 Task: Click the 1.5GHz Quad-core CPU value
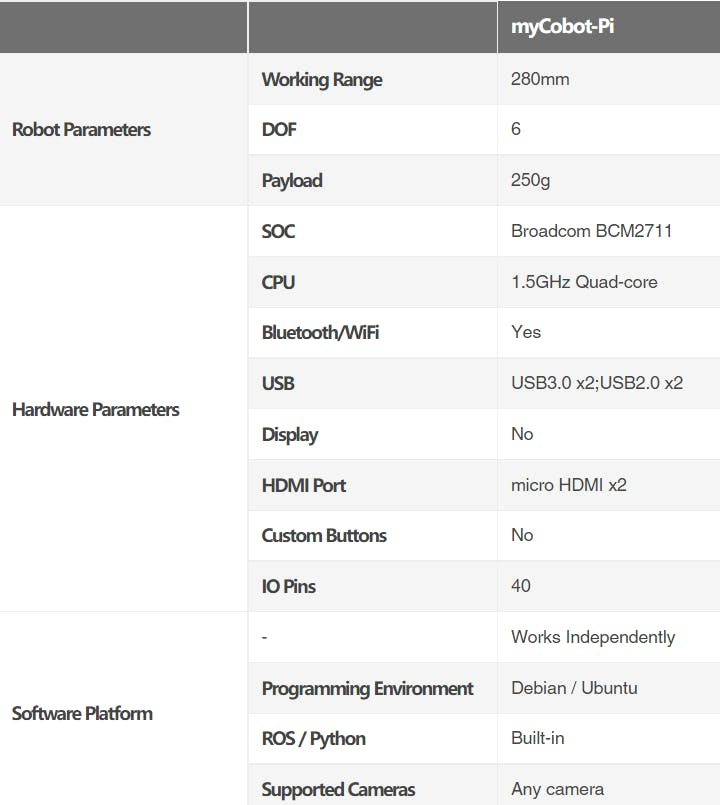[584, 282]
